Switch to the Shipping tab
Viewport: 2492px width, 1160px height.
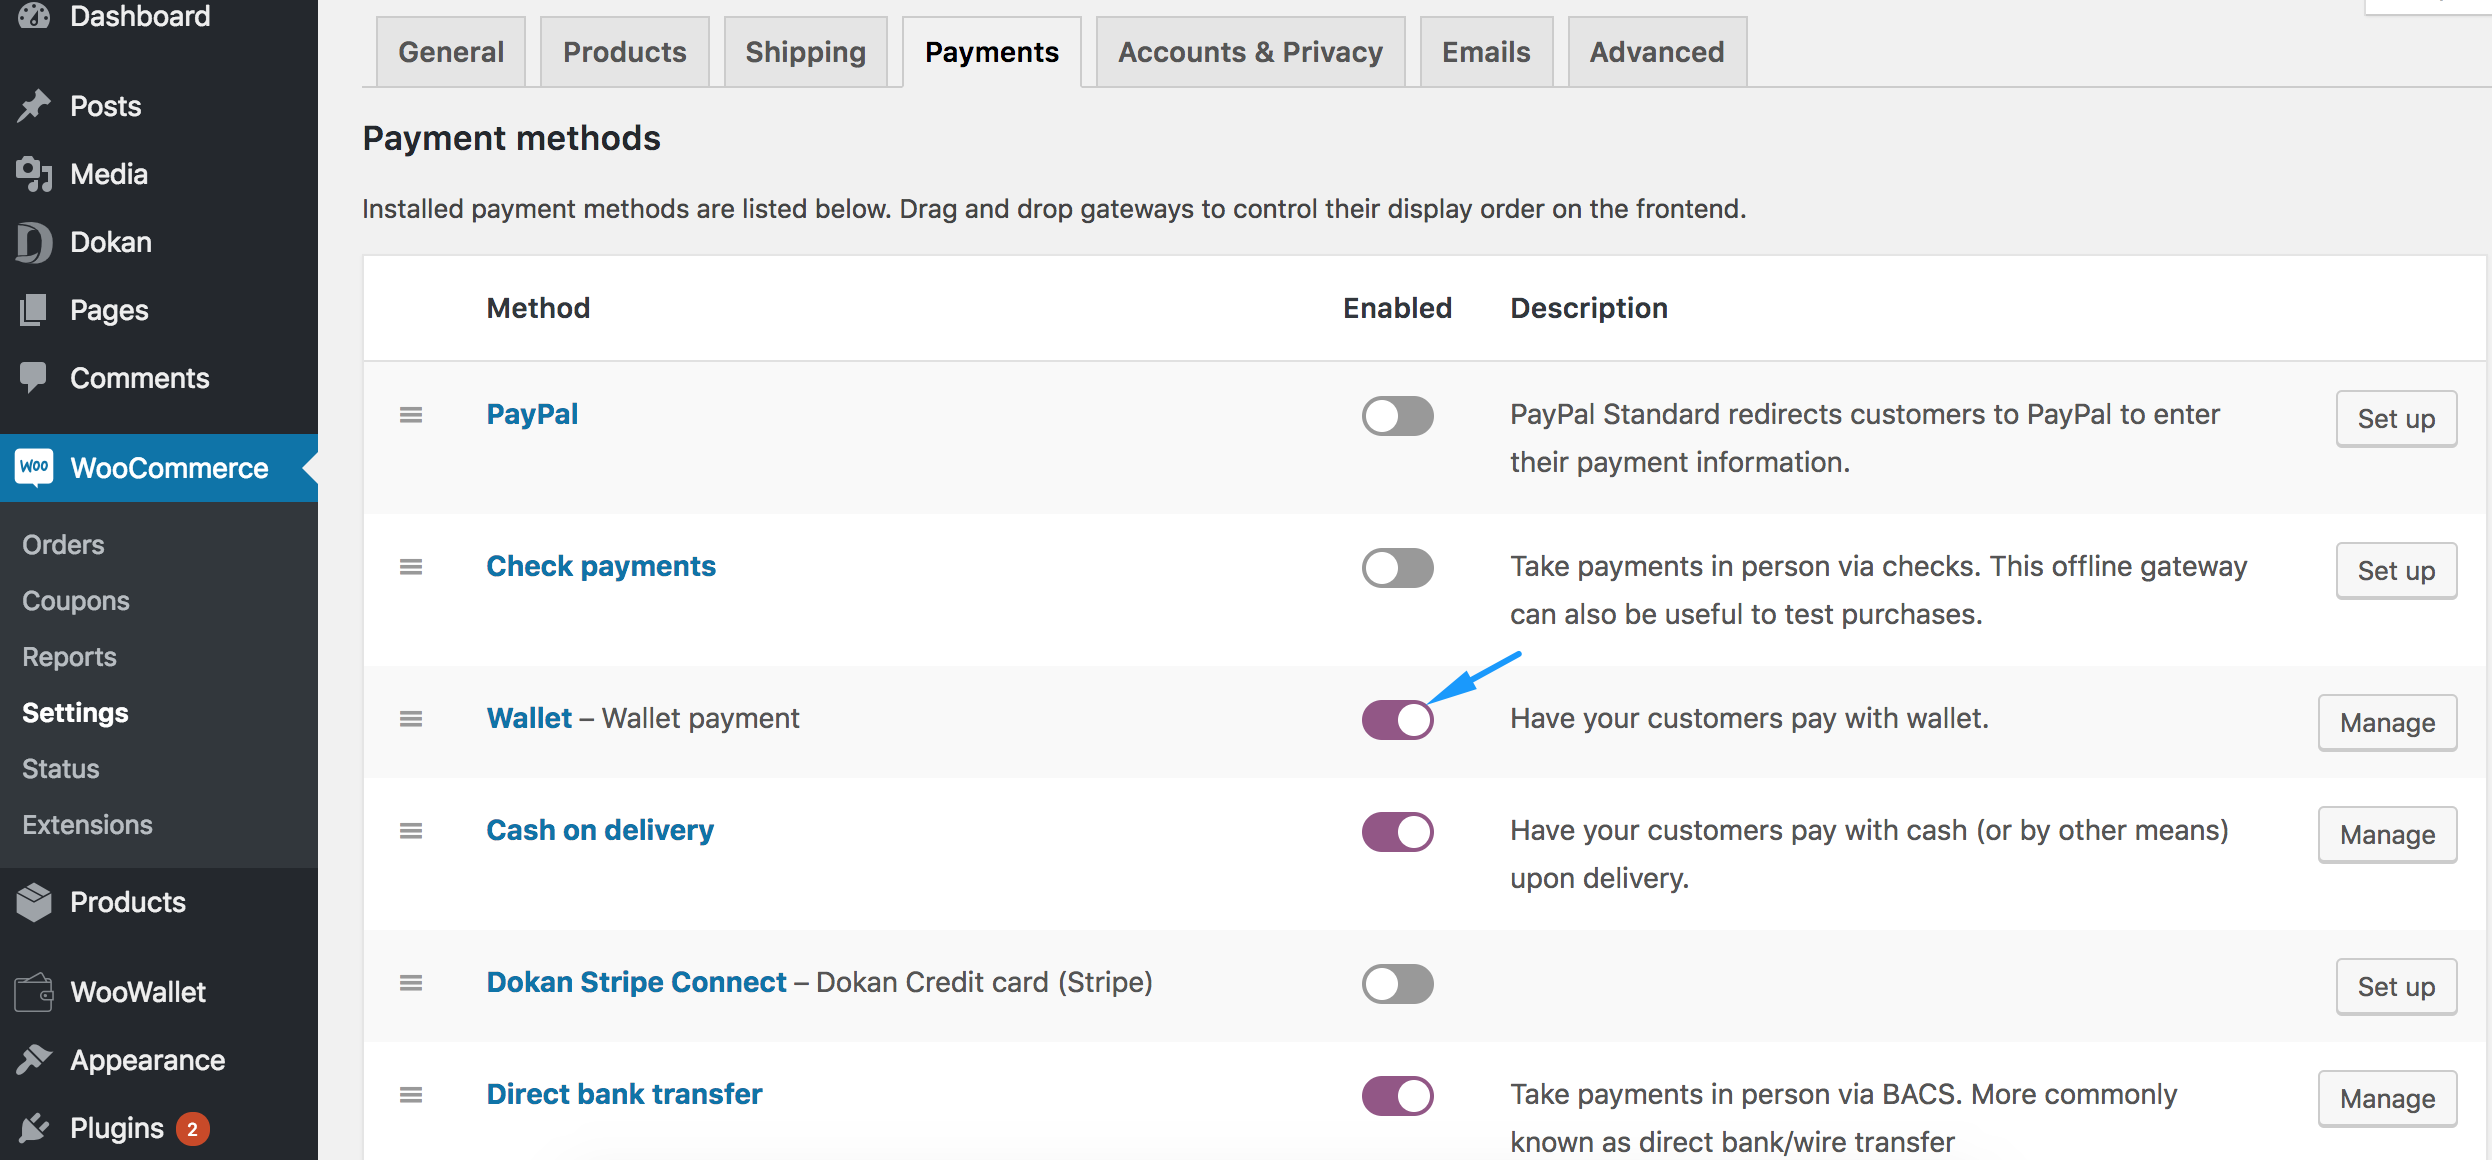coord(805,52)
